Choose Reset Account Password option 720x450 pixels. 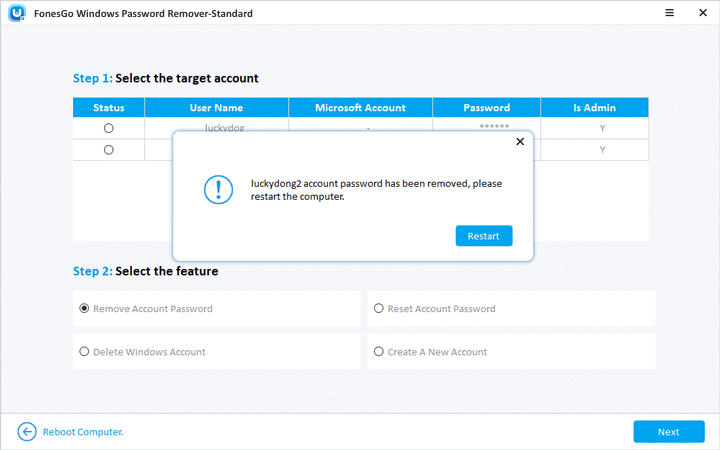pos(378,308)
